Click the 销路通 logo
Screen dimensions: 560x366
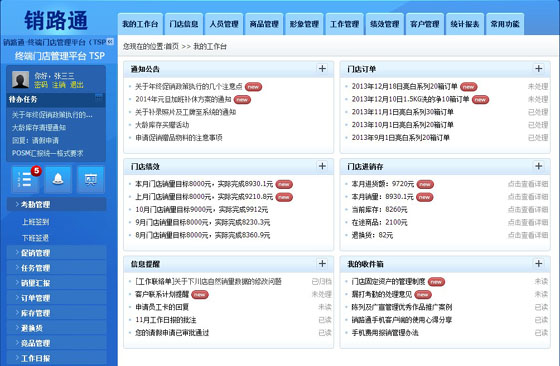click(56, 20)
